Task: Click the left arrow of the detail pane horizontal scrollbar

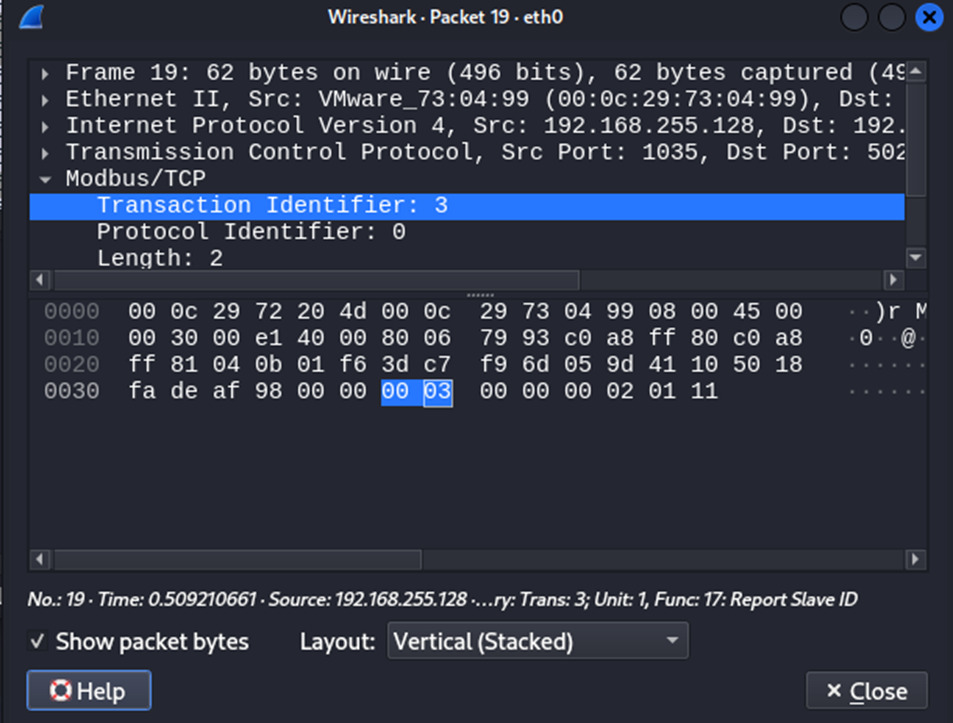Action: (x=39, y=280)
